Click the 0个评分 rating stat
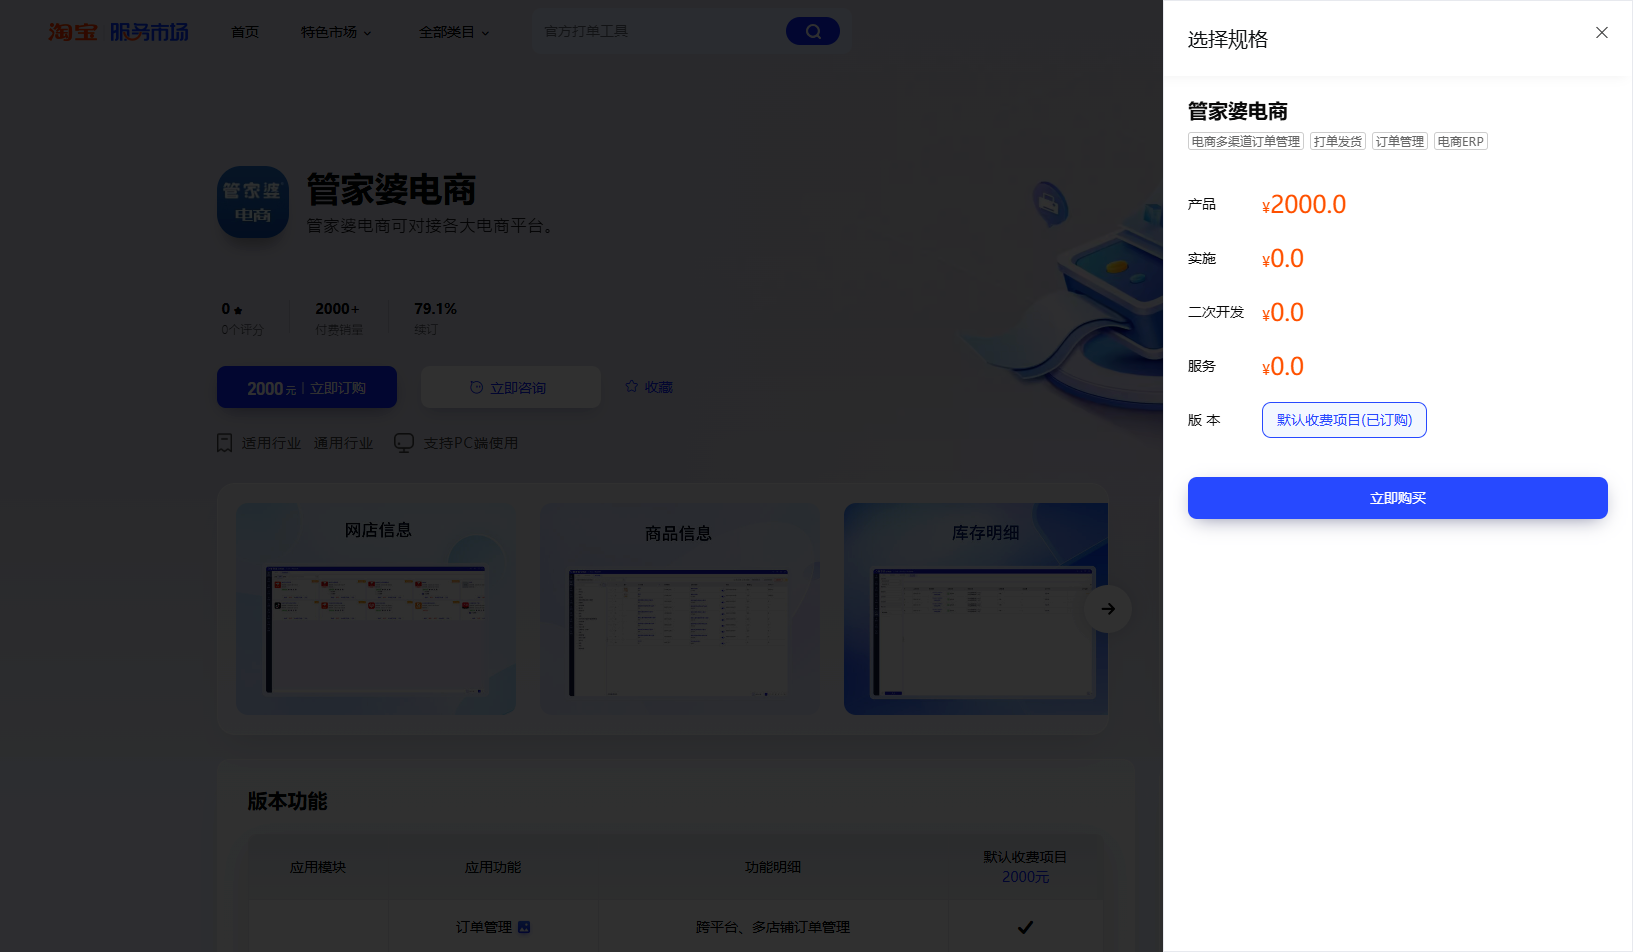Image resolution: width=1633 pixels, height=952 pixels. [x=242, y=319]
